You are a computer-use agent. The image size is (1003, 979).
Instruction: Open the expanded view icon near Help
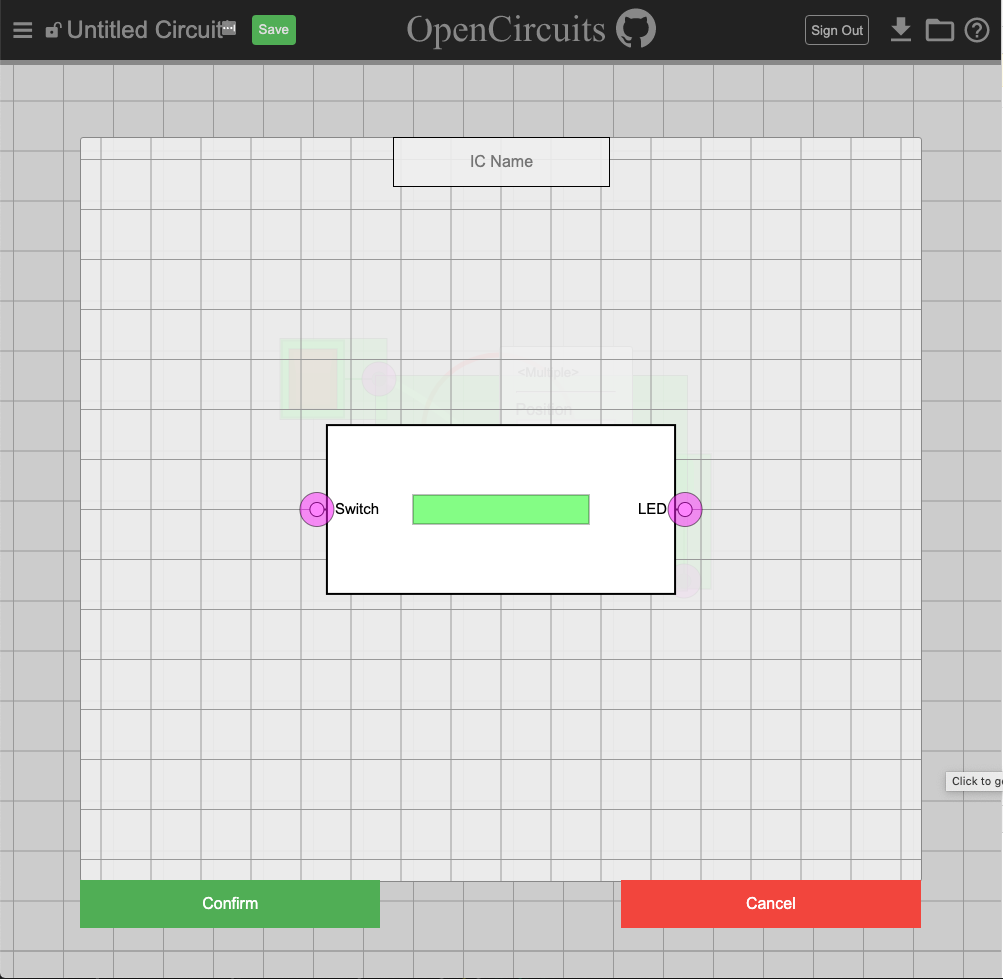(x=939, y=30)
